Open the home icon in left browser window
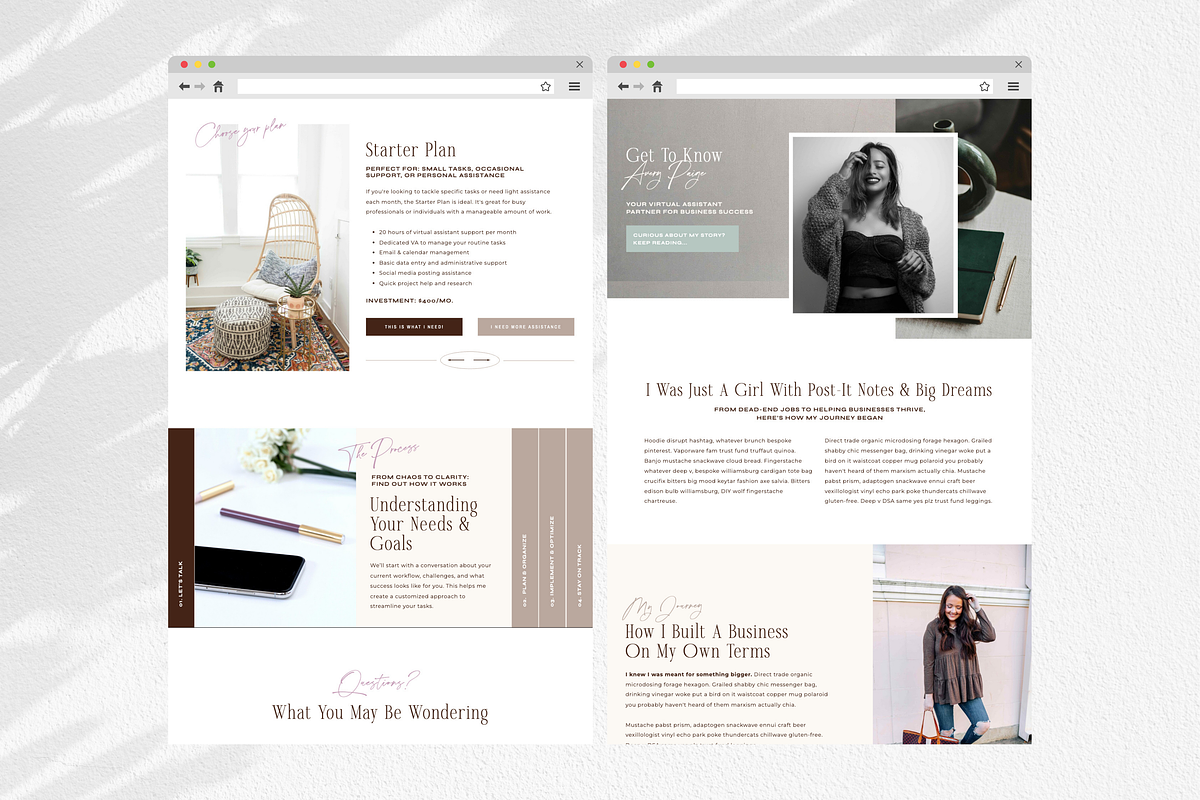This screenshot has width=1200, height=800. [218, 87]
